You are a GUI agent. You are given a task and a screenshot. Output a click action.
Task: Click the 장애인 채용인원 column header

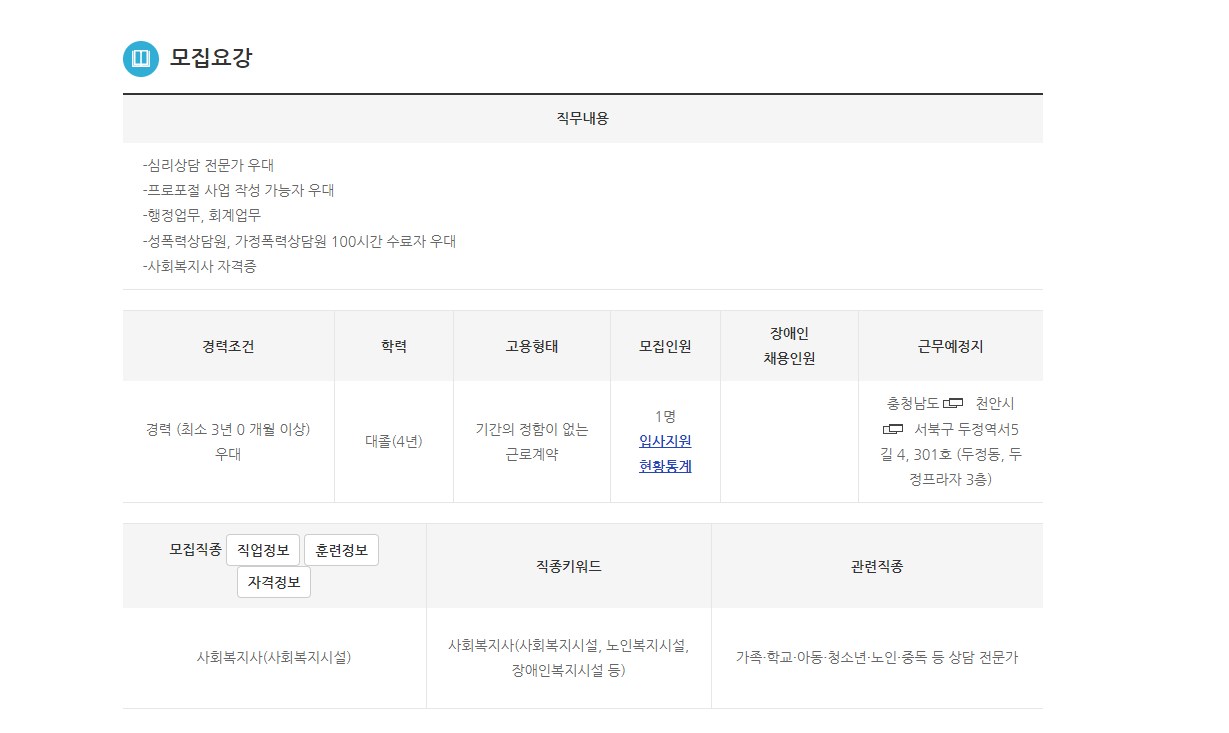(789, 346)
